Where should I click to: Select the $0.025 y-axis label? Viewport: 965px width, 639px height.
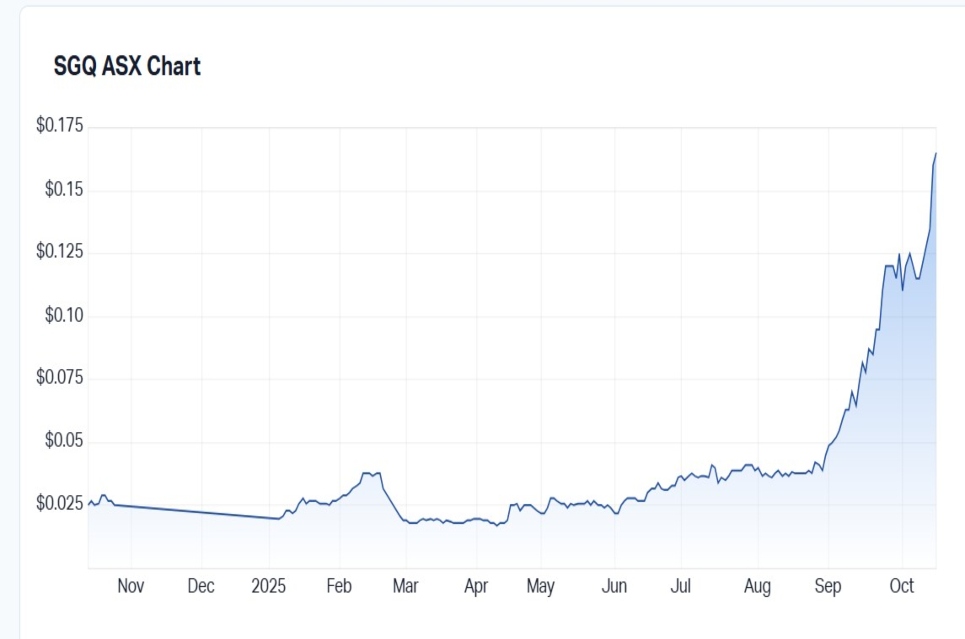tap(60, 502)
